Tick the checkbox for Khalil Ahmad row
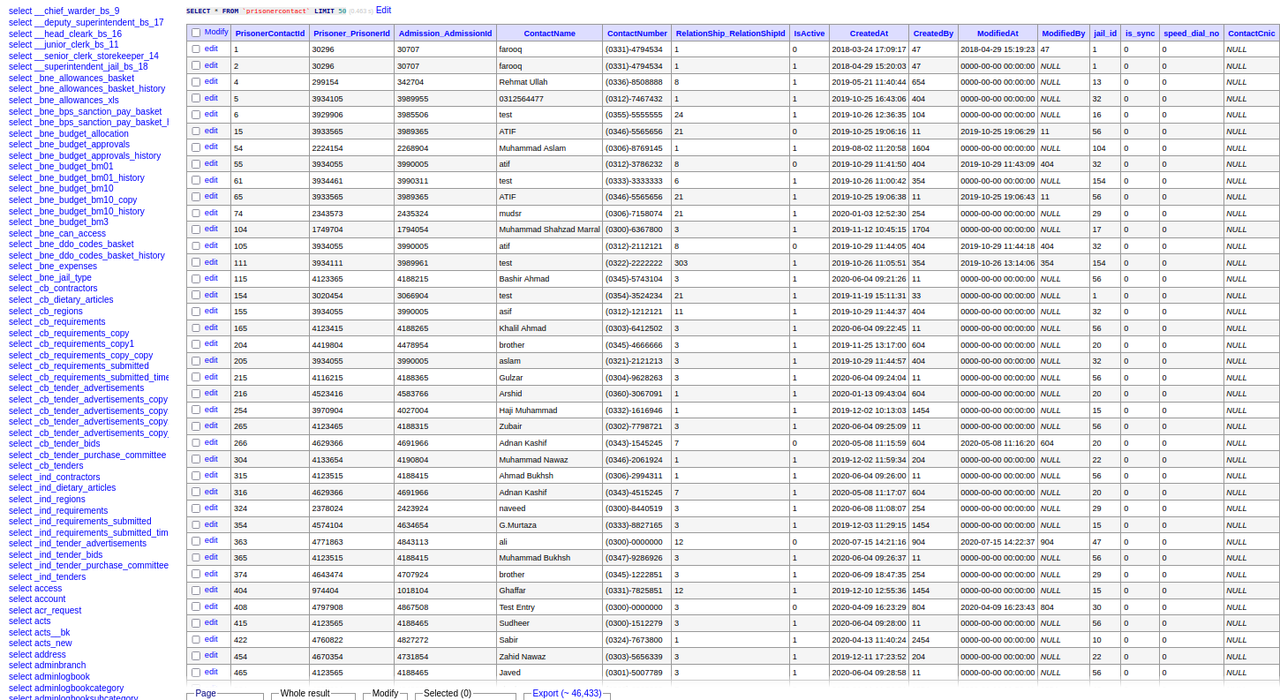The width and height of the screenshot is (1280, 700). pos(196,328)
